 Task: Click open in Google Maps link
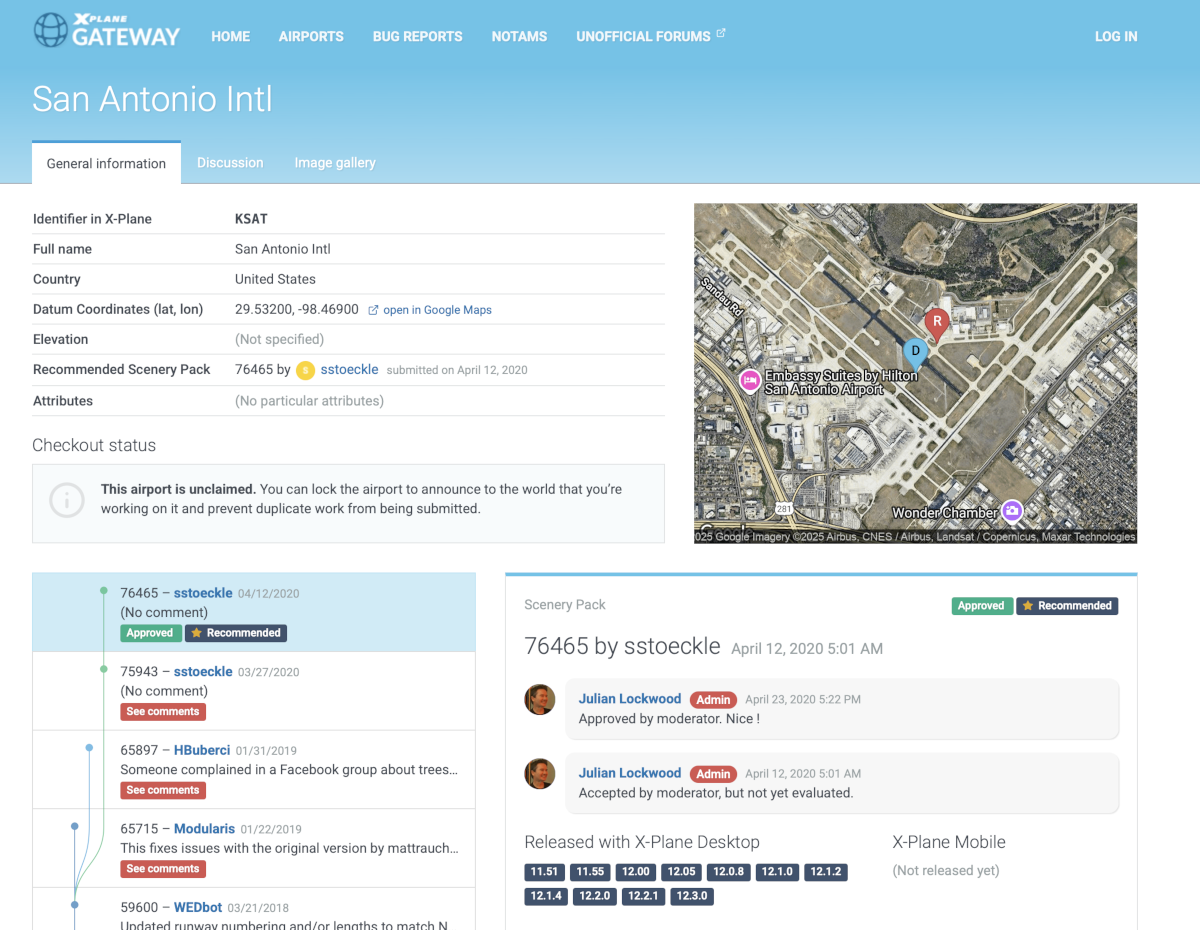437,310
